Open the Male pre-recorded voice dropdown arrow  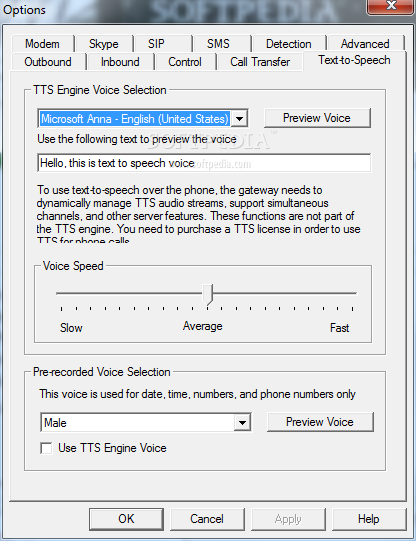click(x=242, y=422)
